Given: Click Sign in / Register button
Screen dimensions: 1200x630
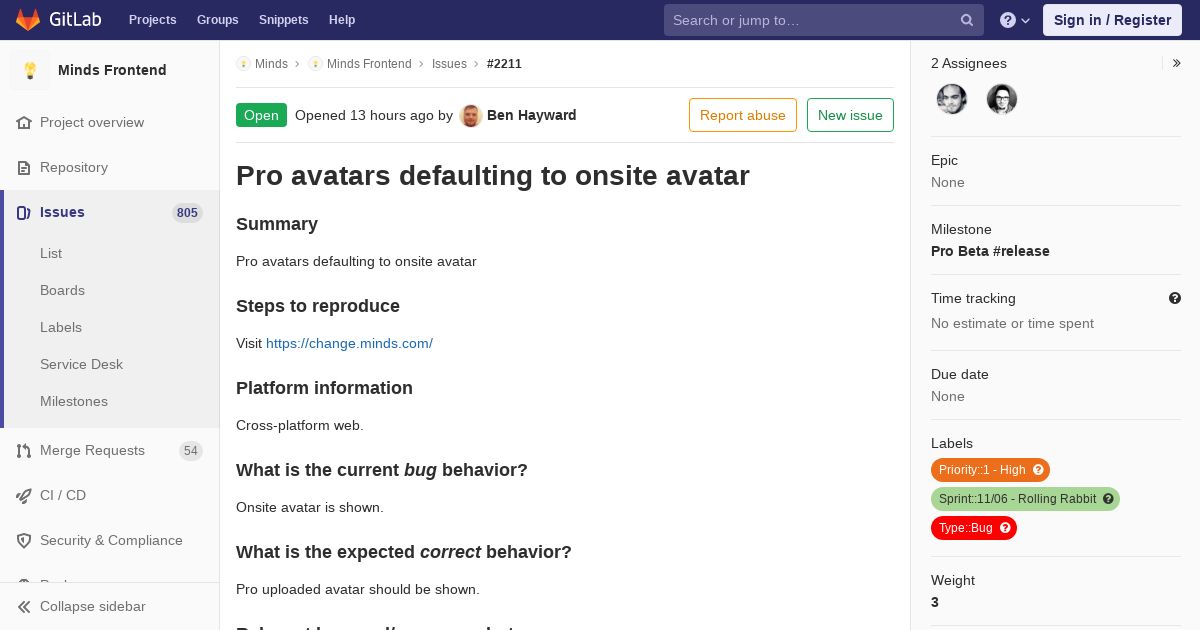Looking at the screenshot, I should point(1112,20).
